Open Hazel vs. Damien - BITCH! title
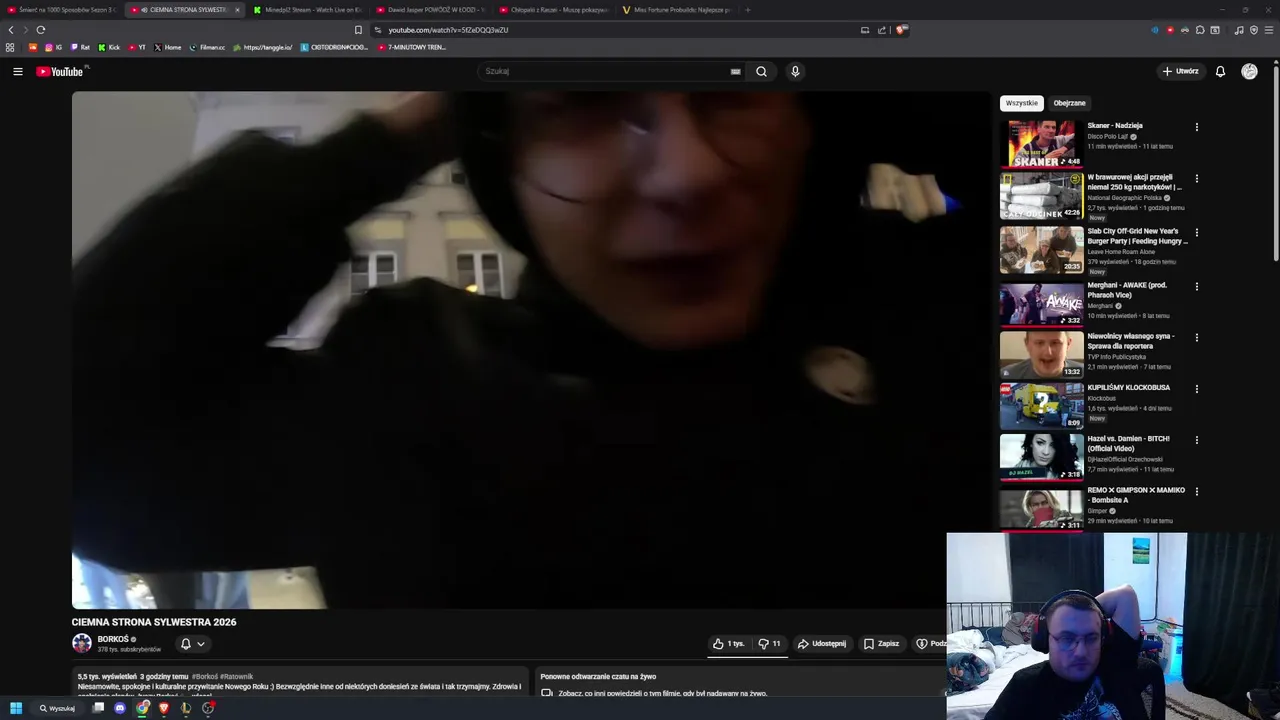Image resolution: width=1280 pixels, height=720 pixels. 1128,443
